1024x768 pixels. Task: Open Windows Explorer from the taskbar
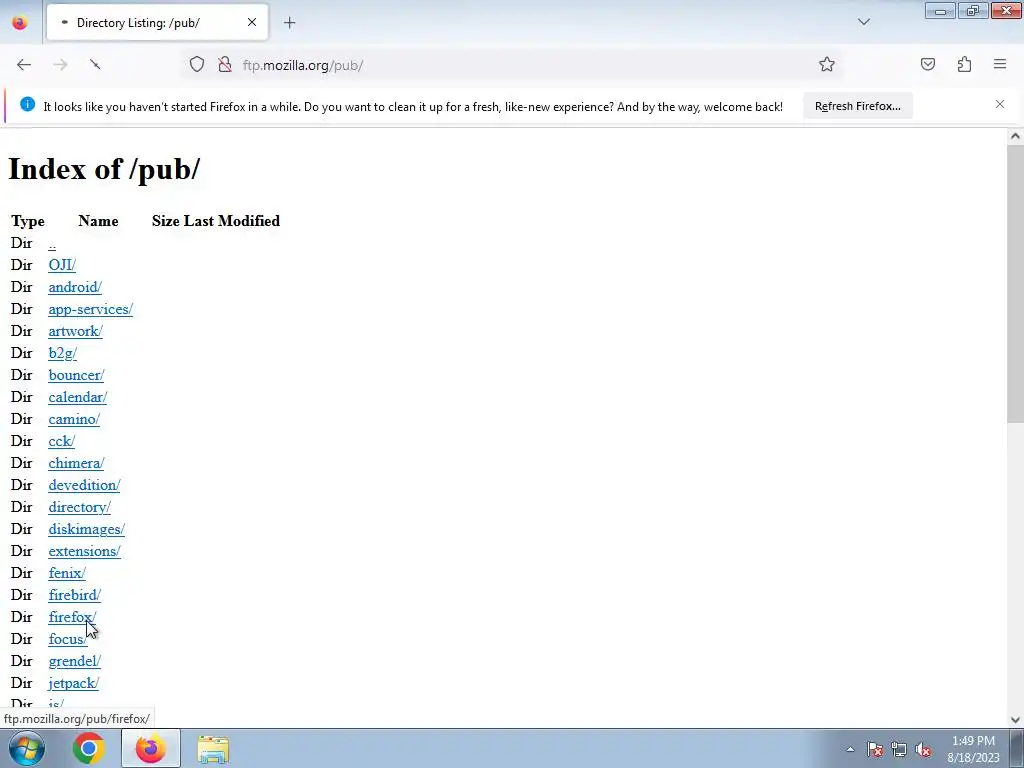click(x=213, y=749)
